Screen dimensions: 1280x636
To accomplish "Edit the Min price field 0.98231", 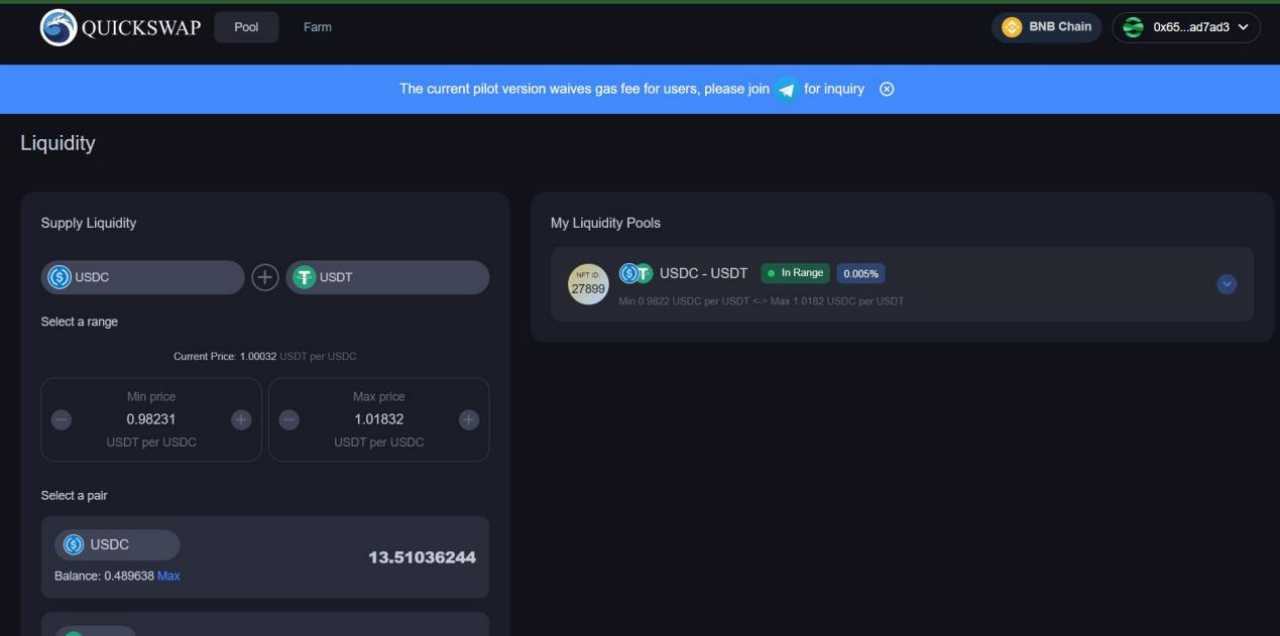I will click(151, 419).
